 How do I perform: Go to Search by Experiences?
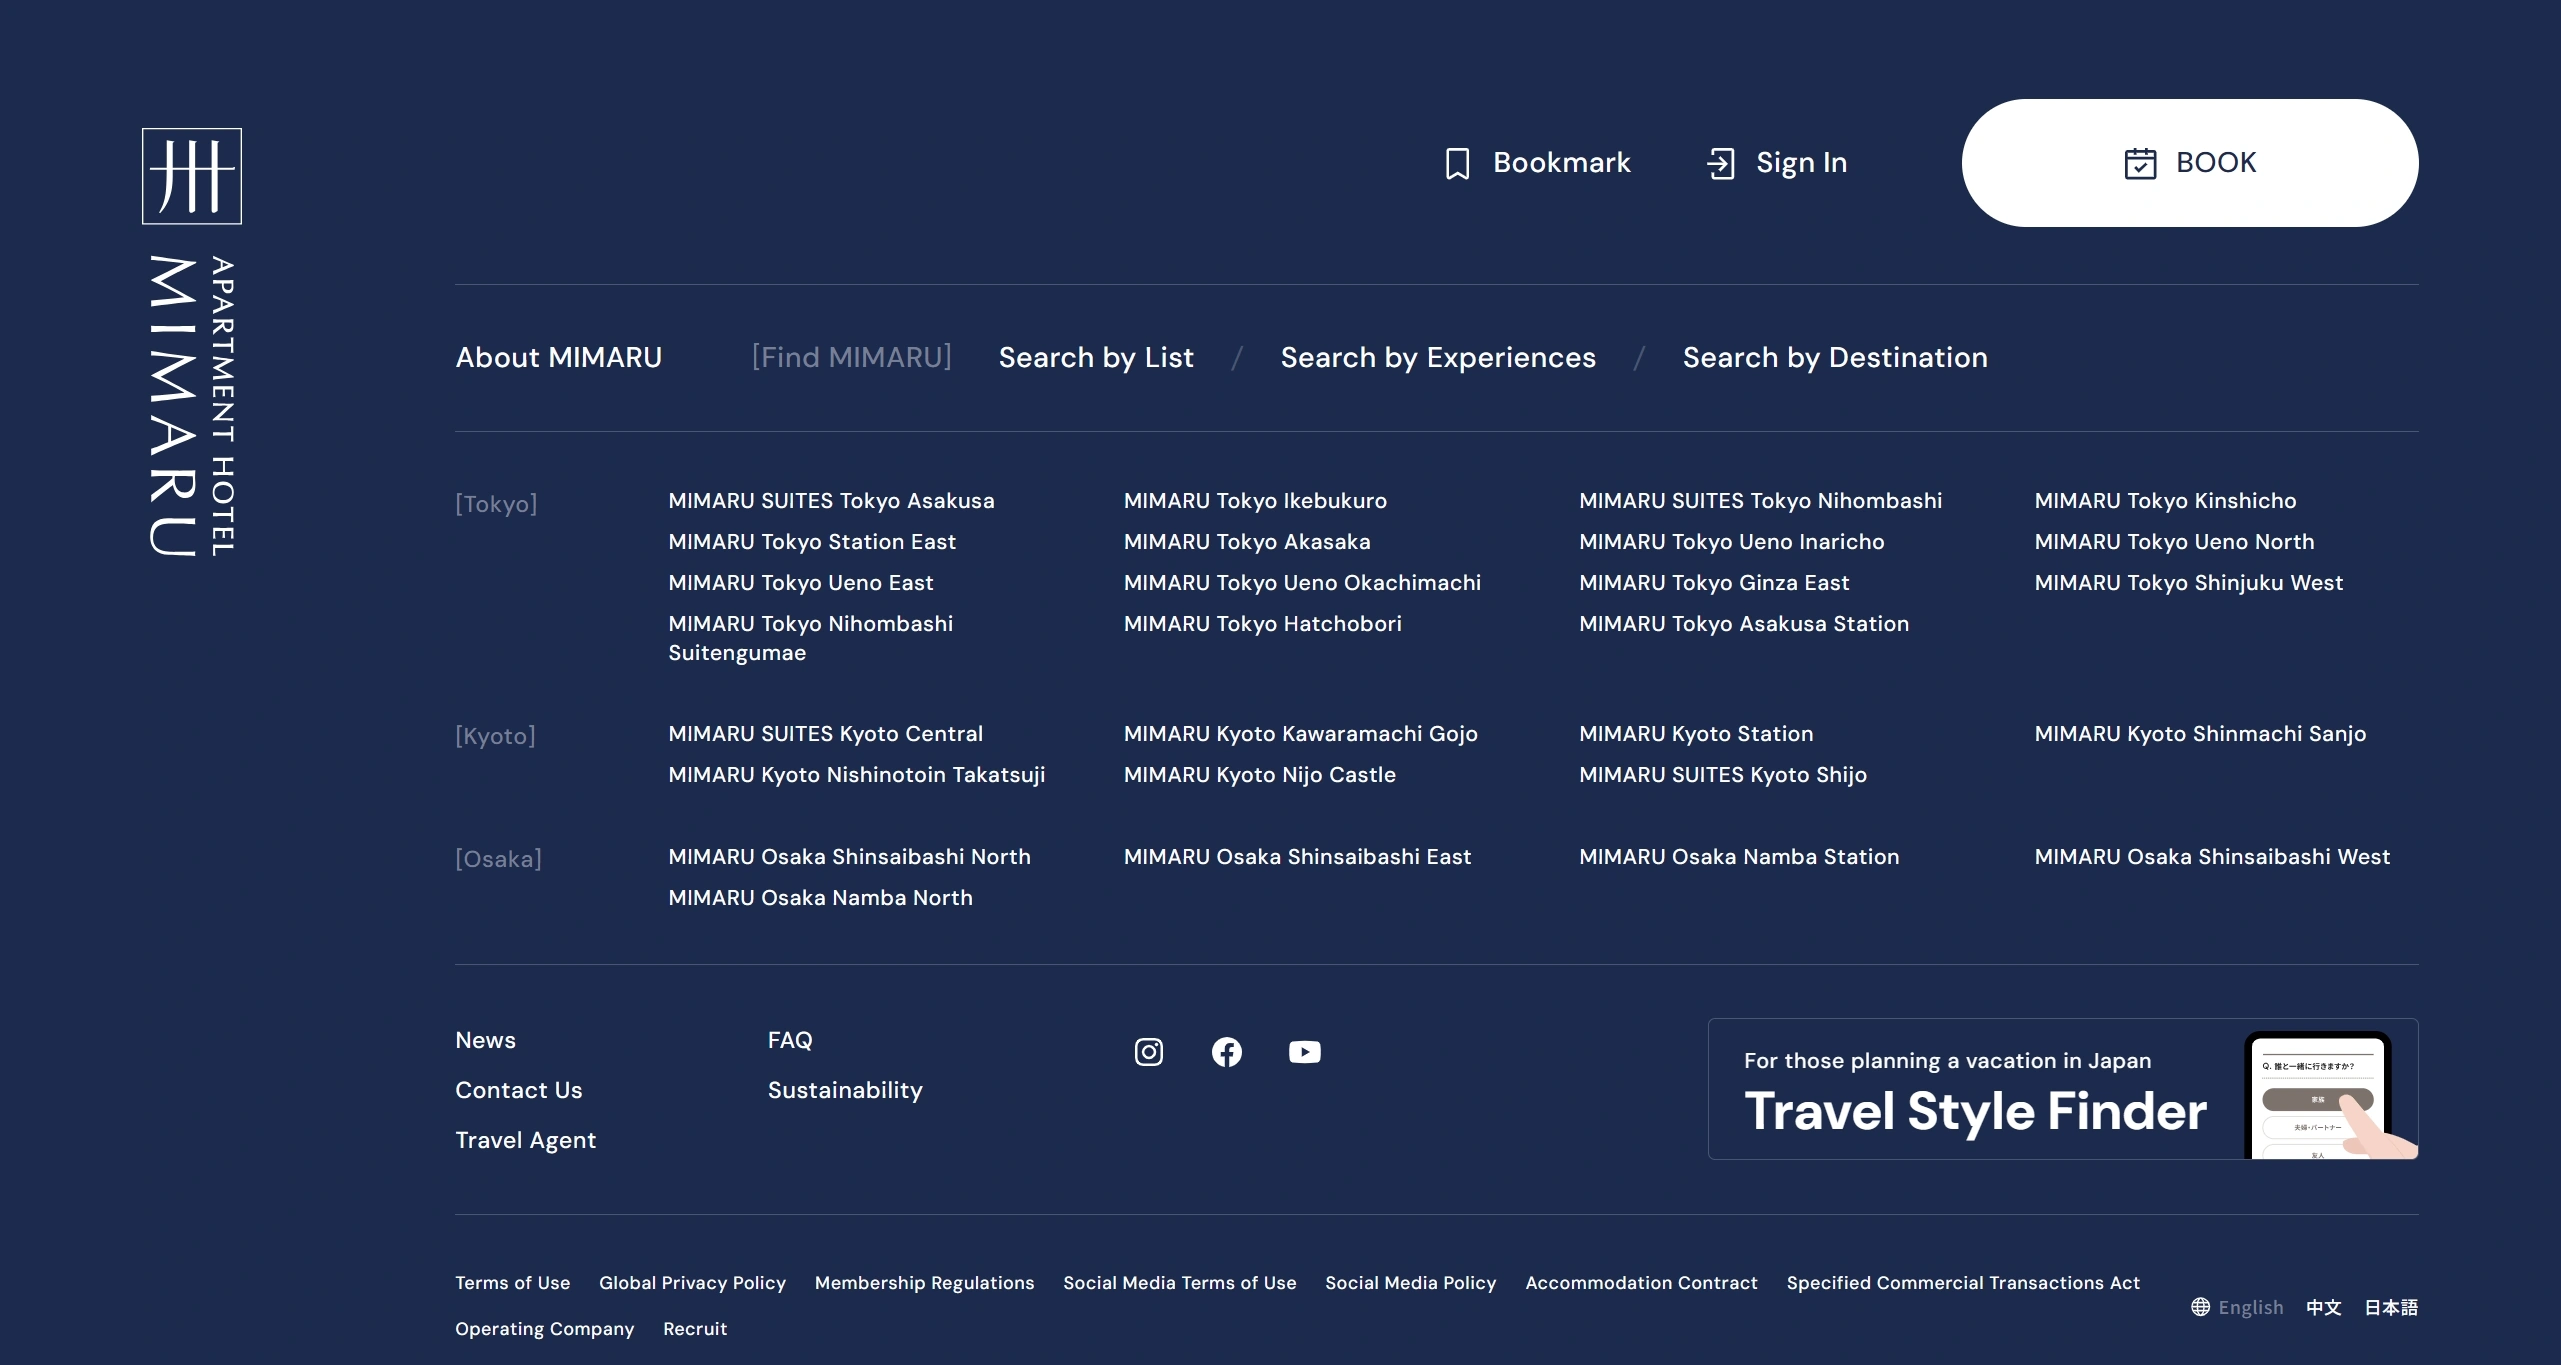pos(1437,357)
